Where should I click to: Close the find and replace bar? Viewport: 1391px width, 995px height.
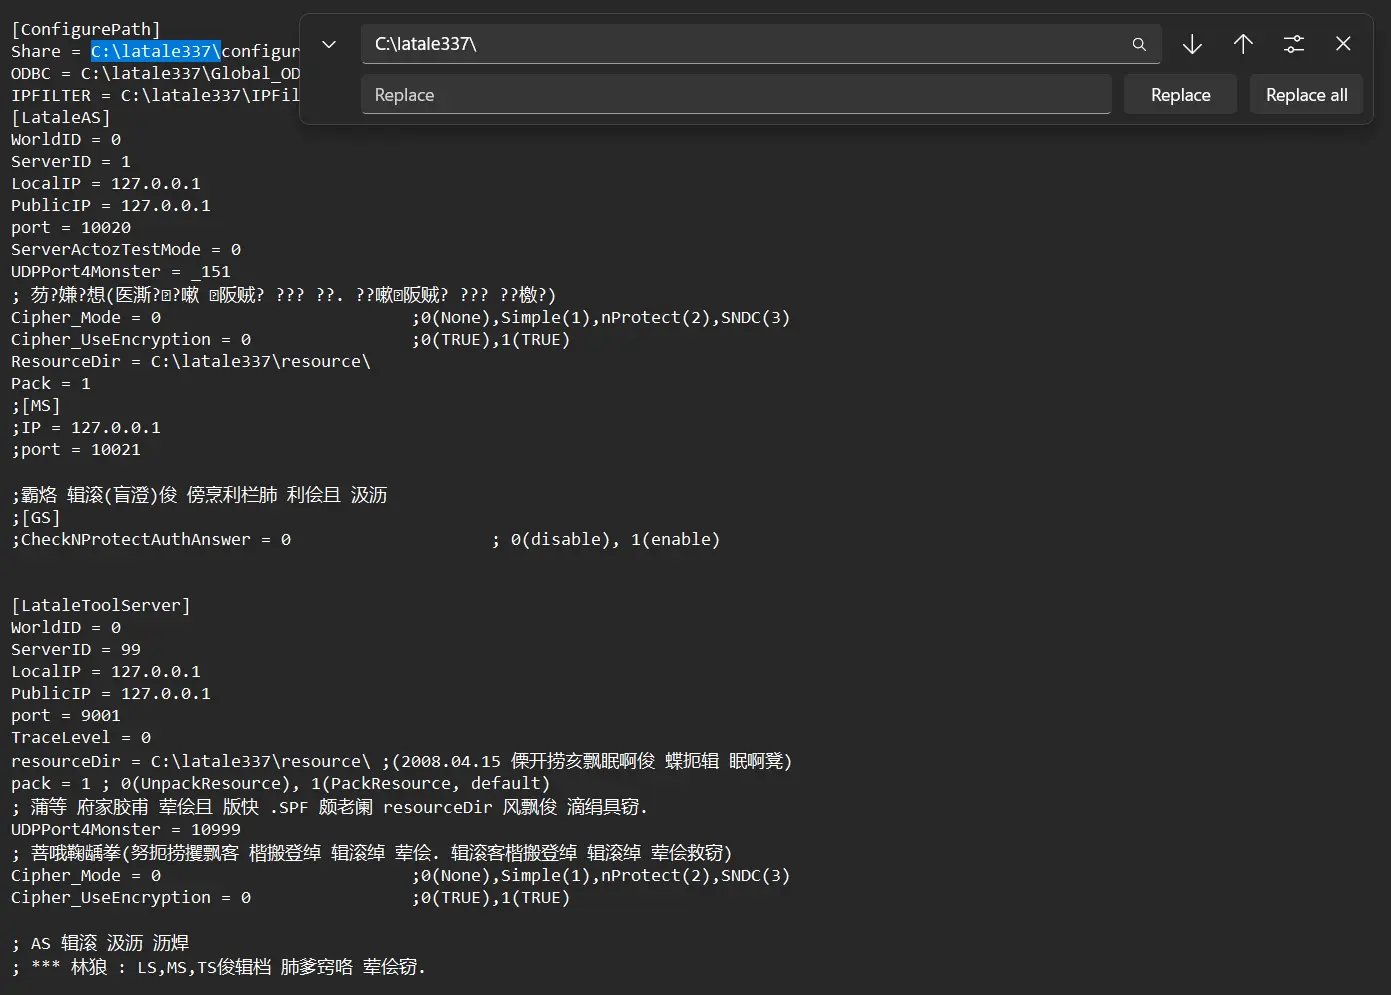click(1343, 44)
